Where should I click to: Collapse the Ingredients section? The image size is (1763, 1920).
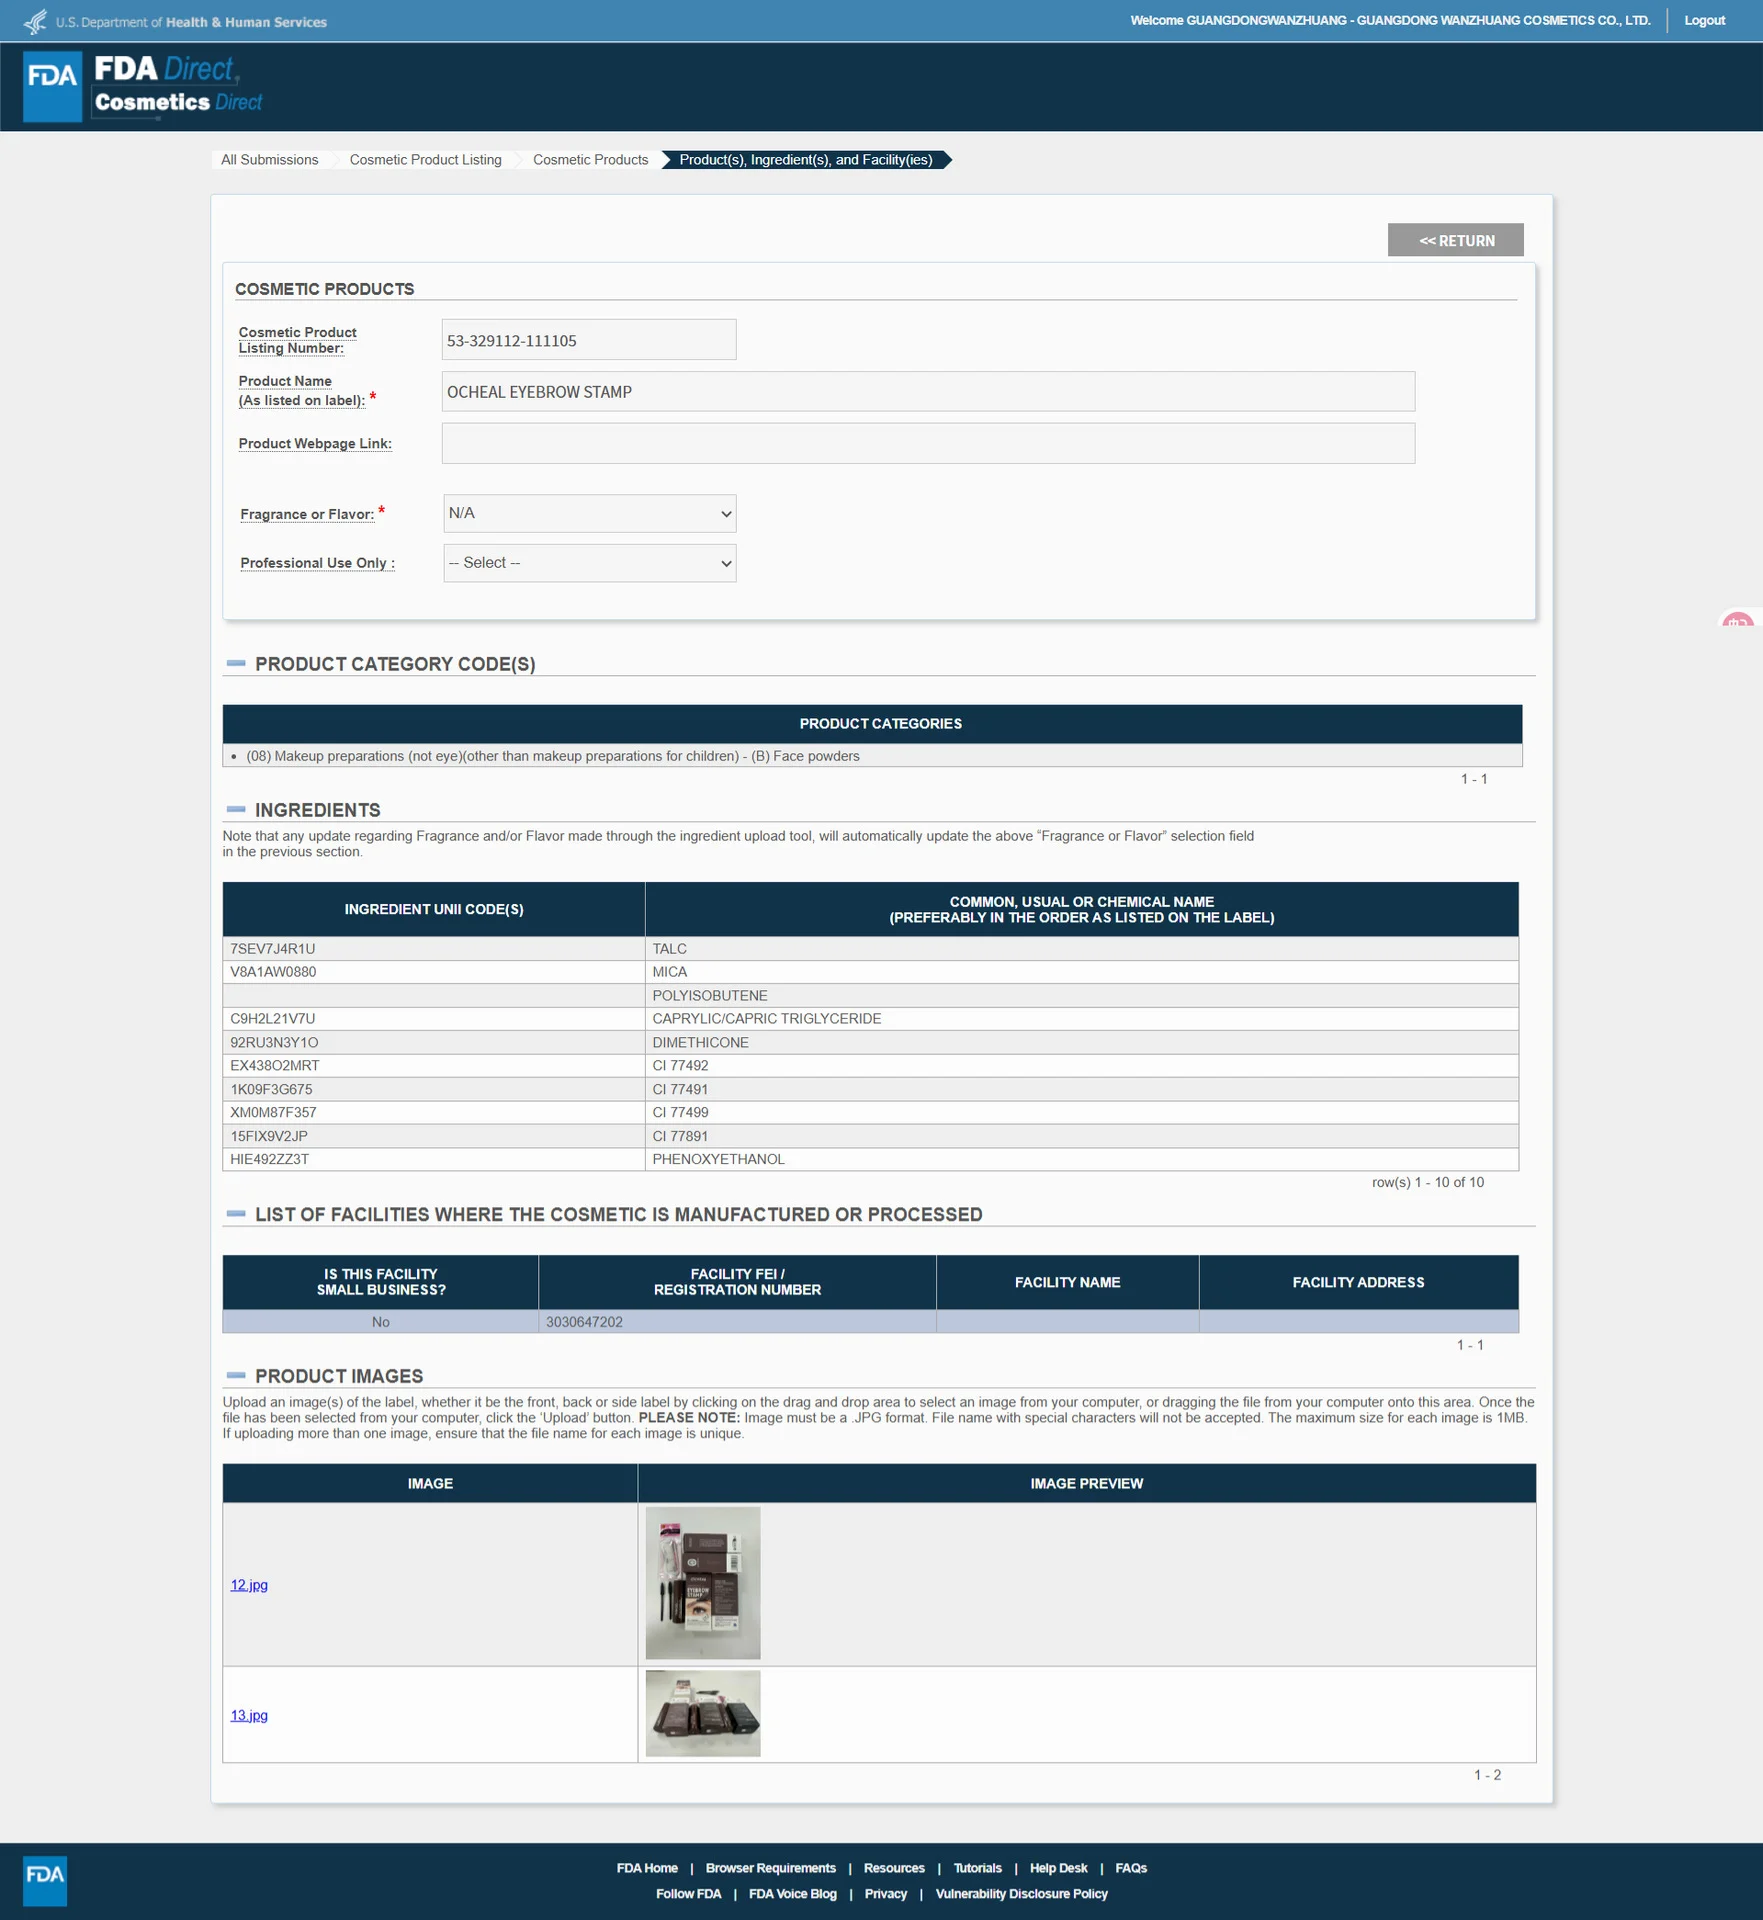(236, 809)
